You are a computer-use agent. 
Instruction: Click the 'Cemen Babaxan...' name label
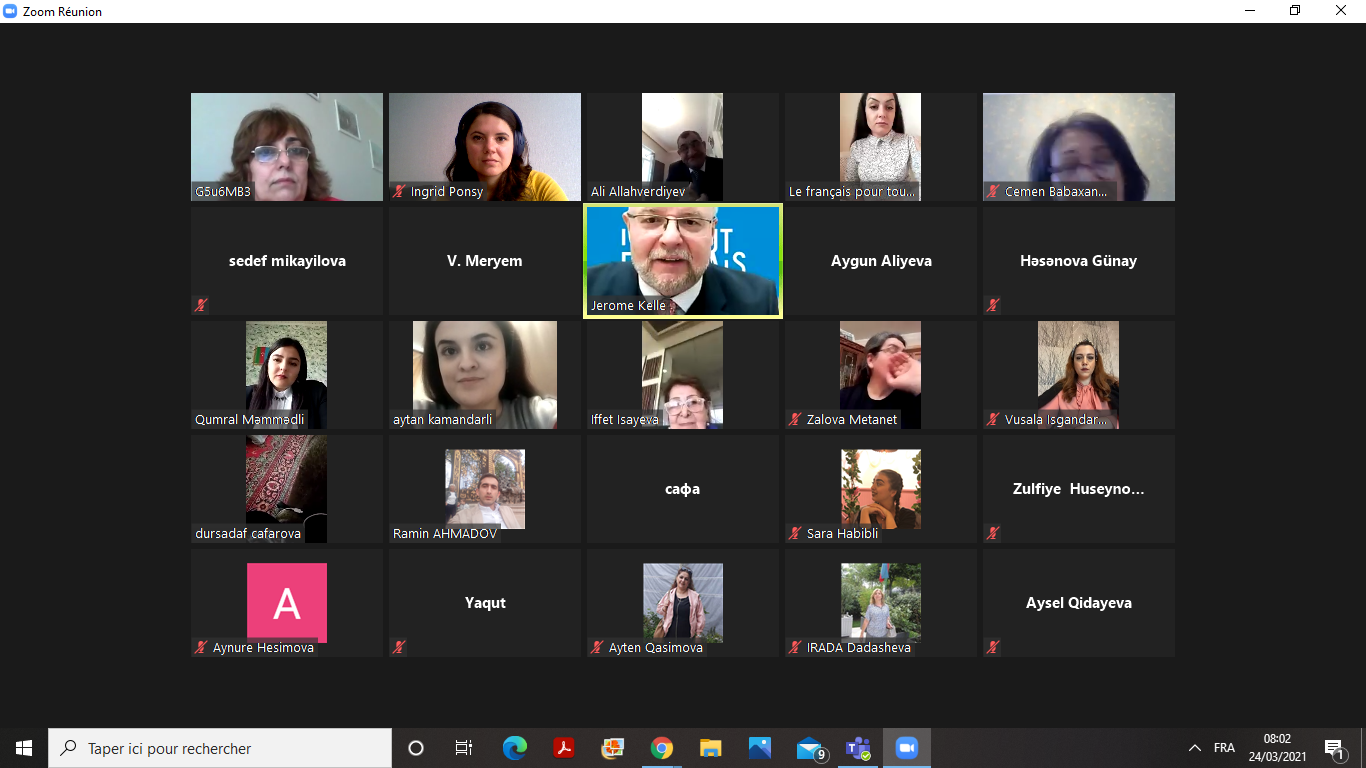coord(1056,192)
